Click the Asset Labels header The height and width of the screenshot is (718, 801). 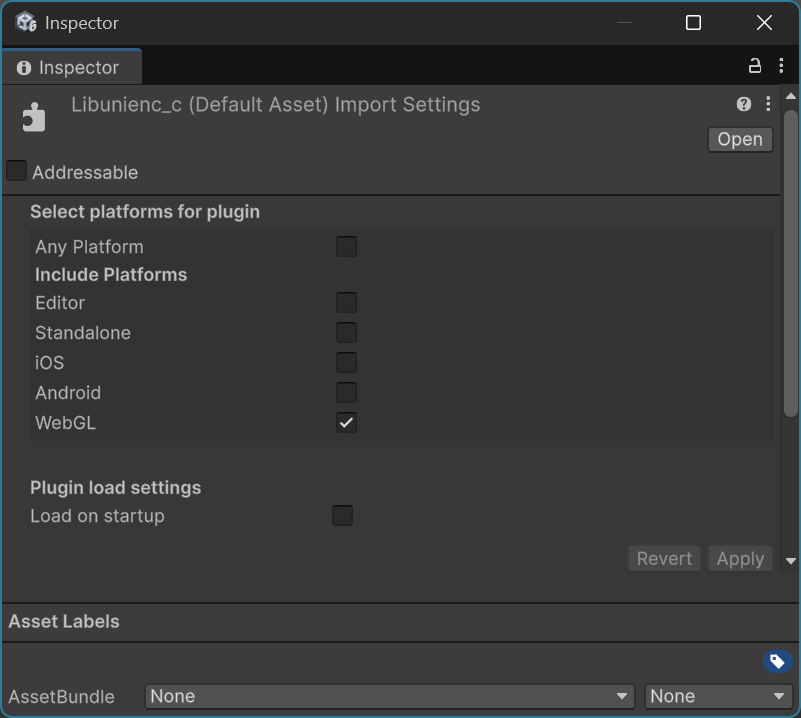[x=64, y=621]
